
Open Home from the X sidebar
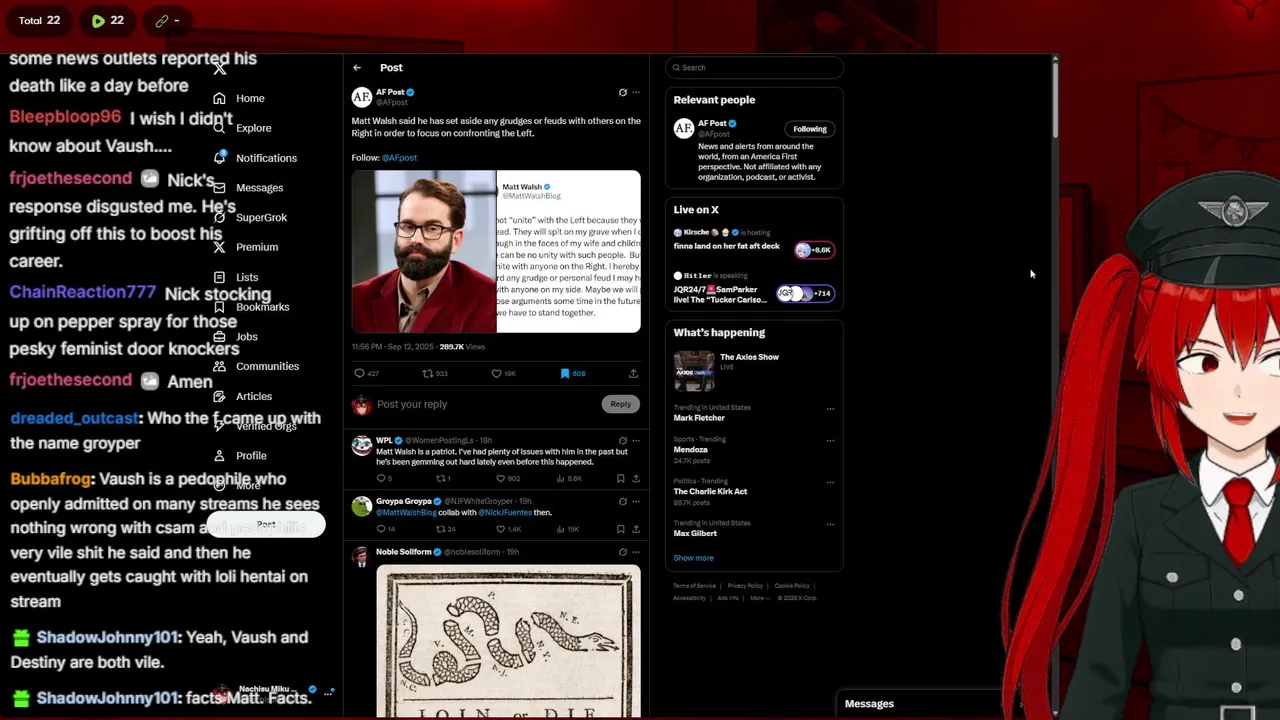pyautogui.click(x=239, y=98)
